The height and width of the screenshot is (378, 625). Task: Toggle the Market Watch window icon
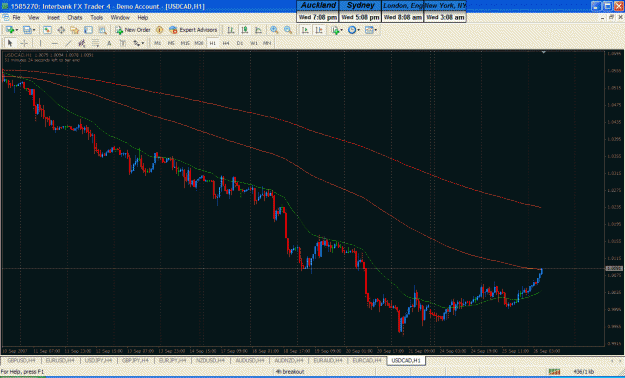(47, 30)
